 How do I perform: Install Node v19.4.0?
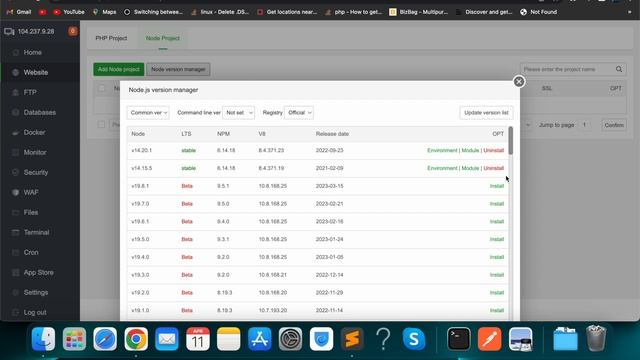tap(497, 257)
